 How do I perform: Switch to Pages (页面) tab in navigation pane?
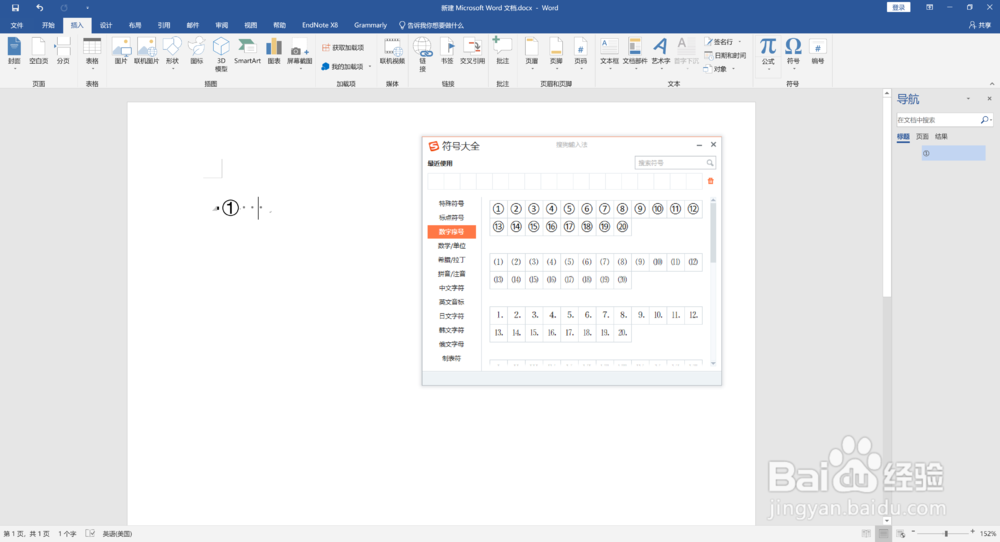tap(922, 136)
